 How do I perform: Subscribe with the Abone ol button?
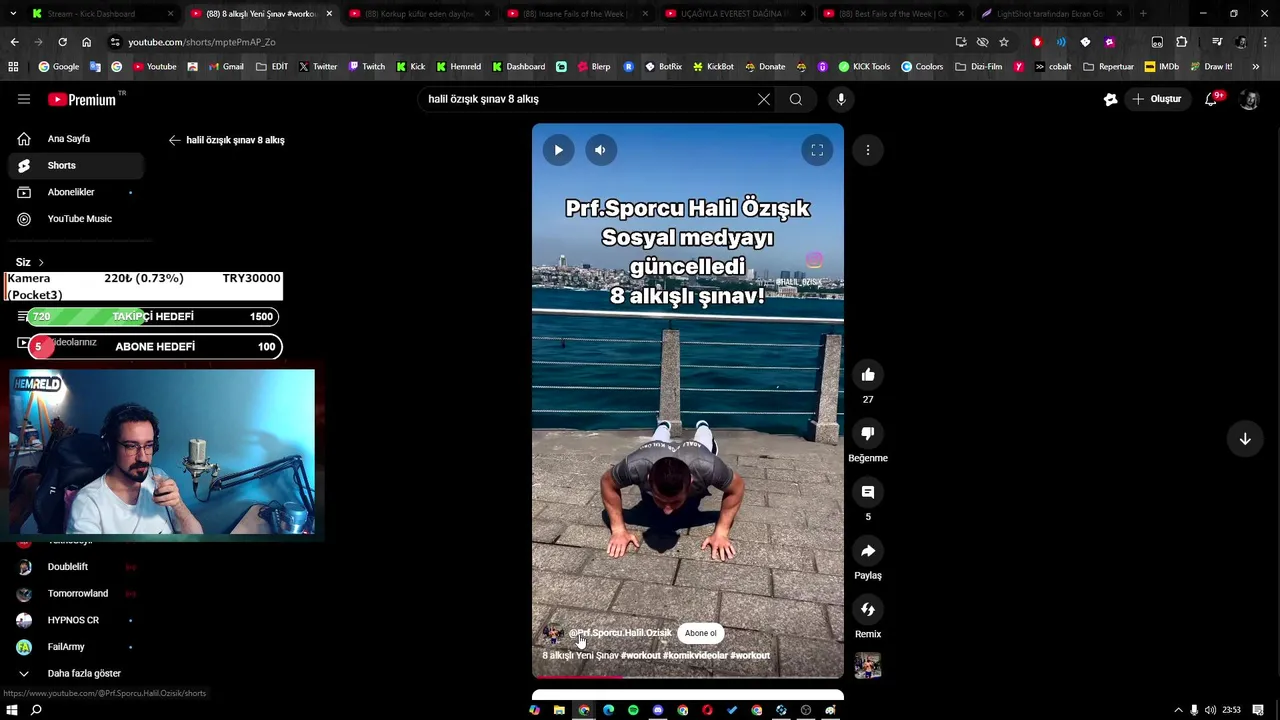click(700, 633)
